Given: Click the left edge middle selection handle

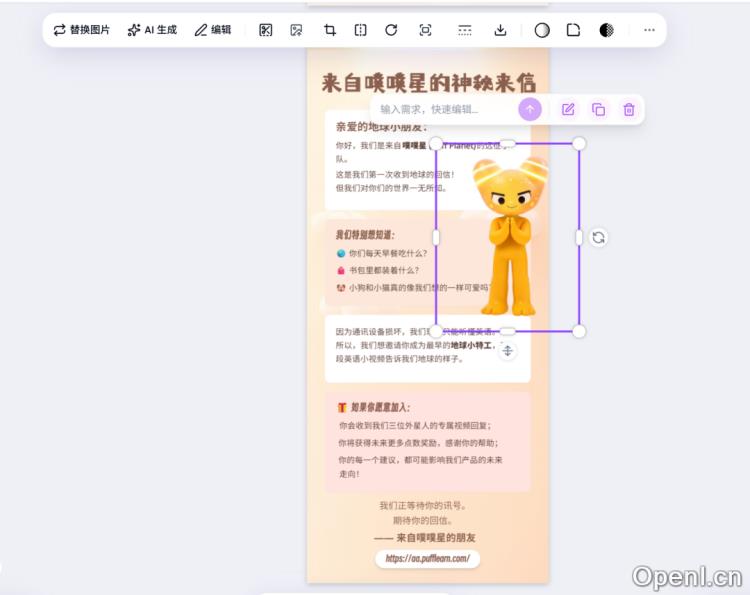Looking at the screenshot, I should [436, 237].
